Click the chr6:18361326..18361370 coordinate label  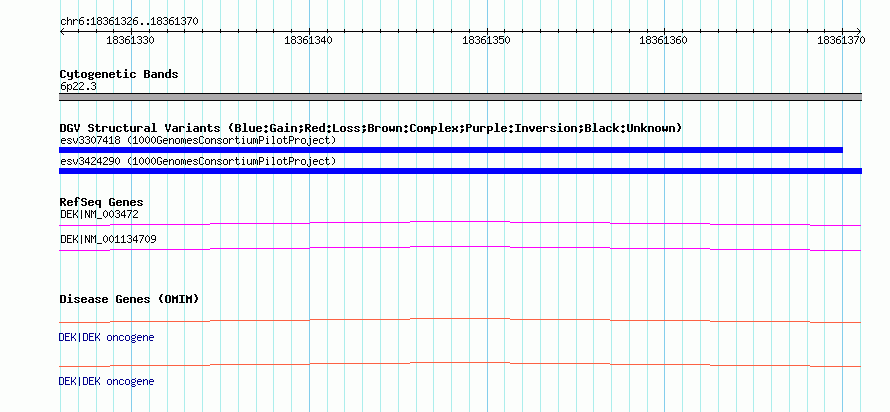pyautogui.click(x=129, y=21)
